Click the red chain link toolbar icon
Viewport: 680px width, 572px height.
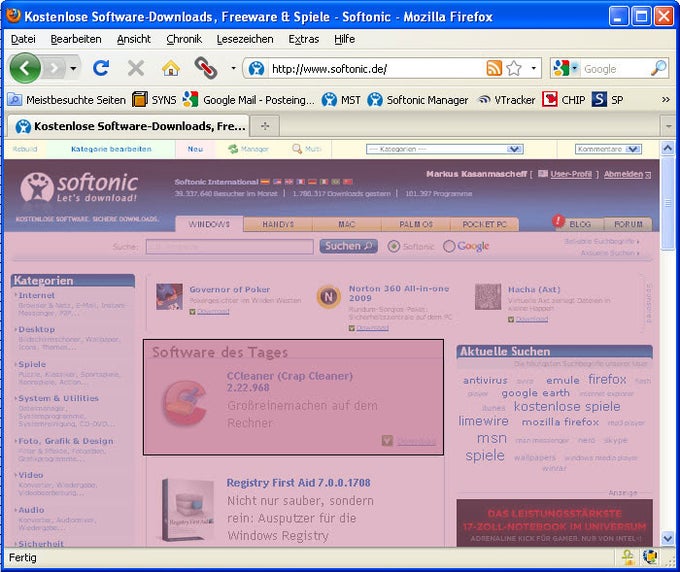point(206,68)
